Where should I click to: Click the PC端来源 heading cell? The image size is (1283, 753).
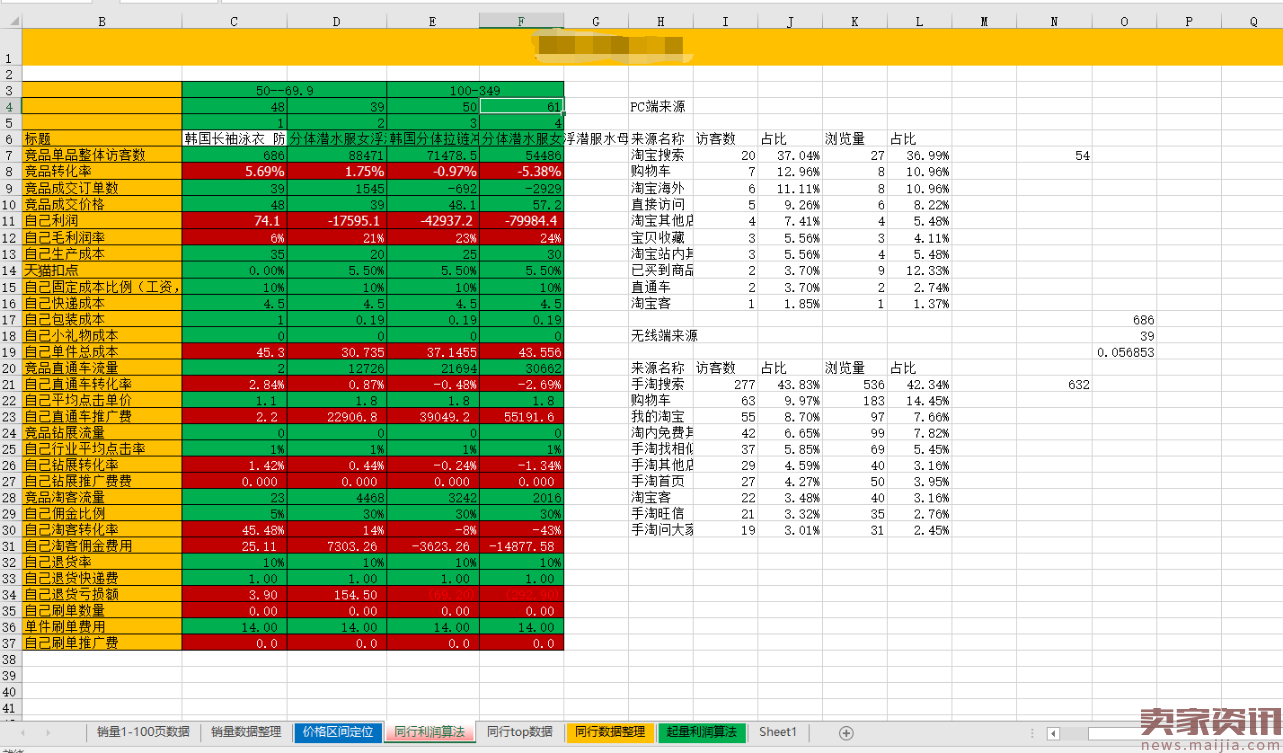click(x=661, y=106)
